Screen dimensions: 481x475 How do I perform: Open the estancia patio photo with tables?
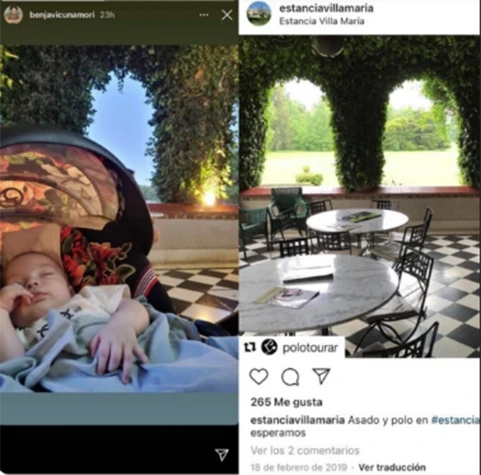(360, 197)
